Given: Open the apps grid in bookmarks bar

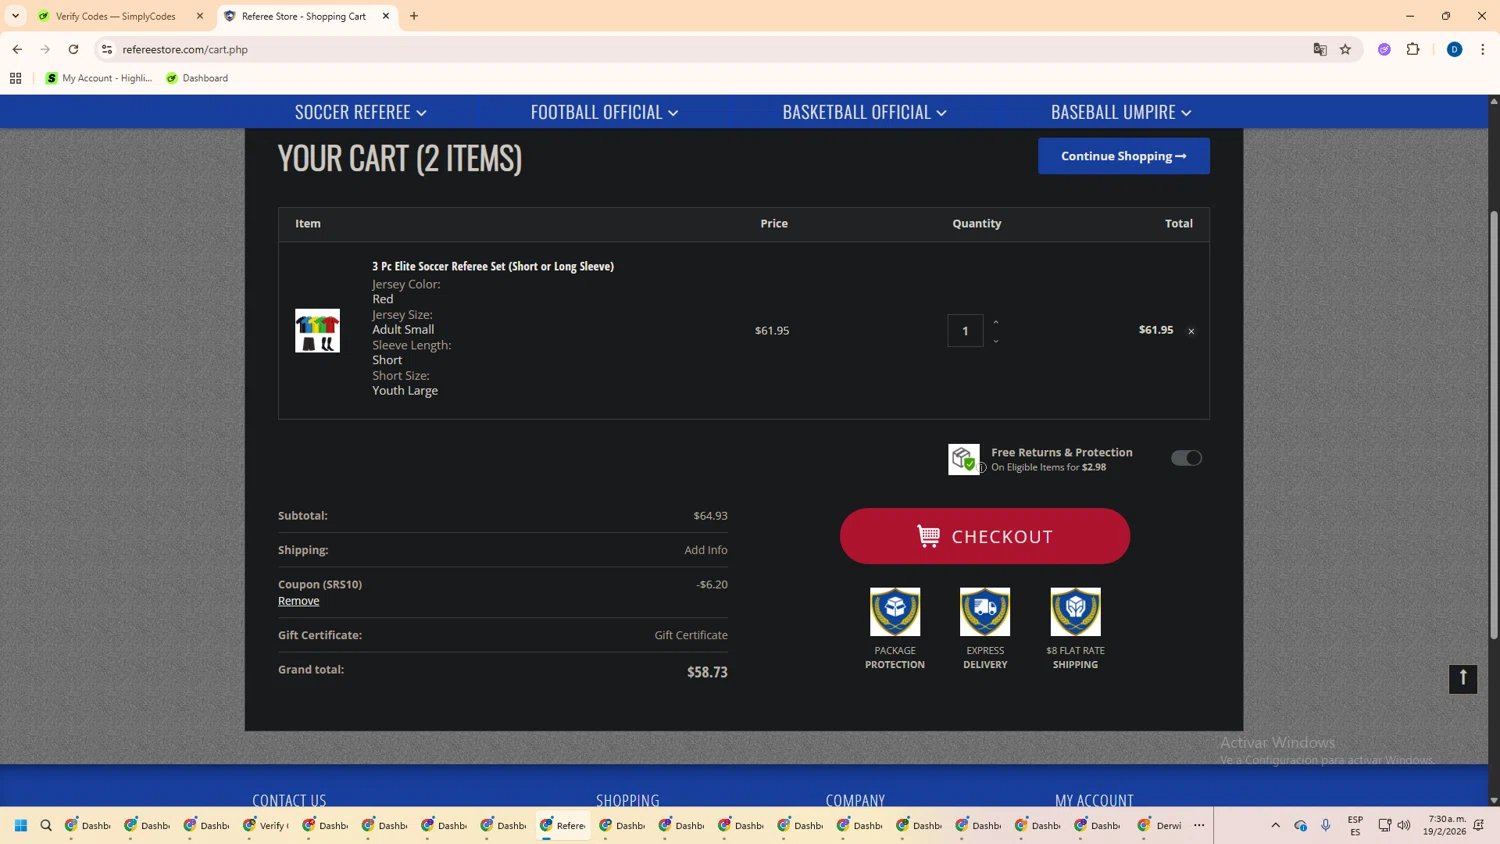Looking at the screenshot, I should (16, 78).
